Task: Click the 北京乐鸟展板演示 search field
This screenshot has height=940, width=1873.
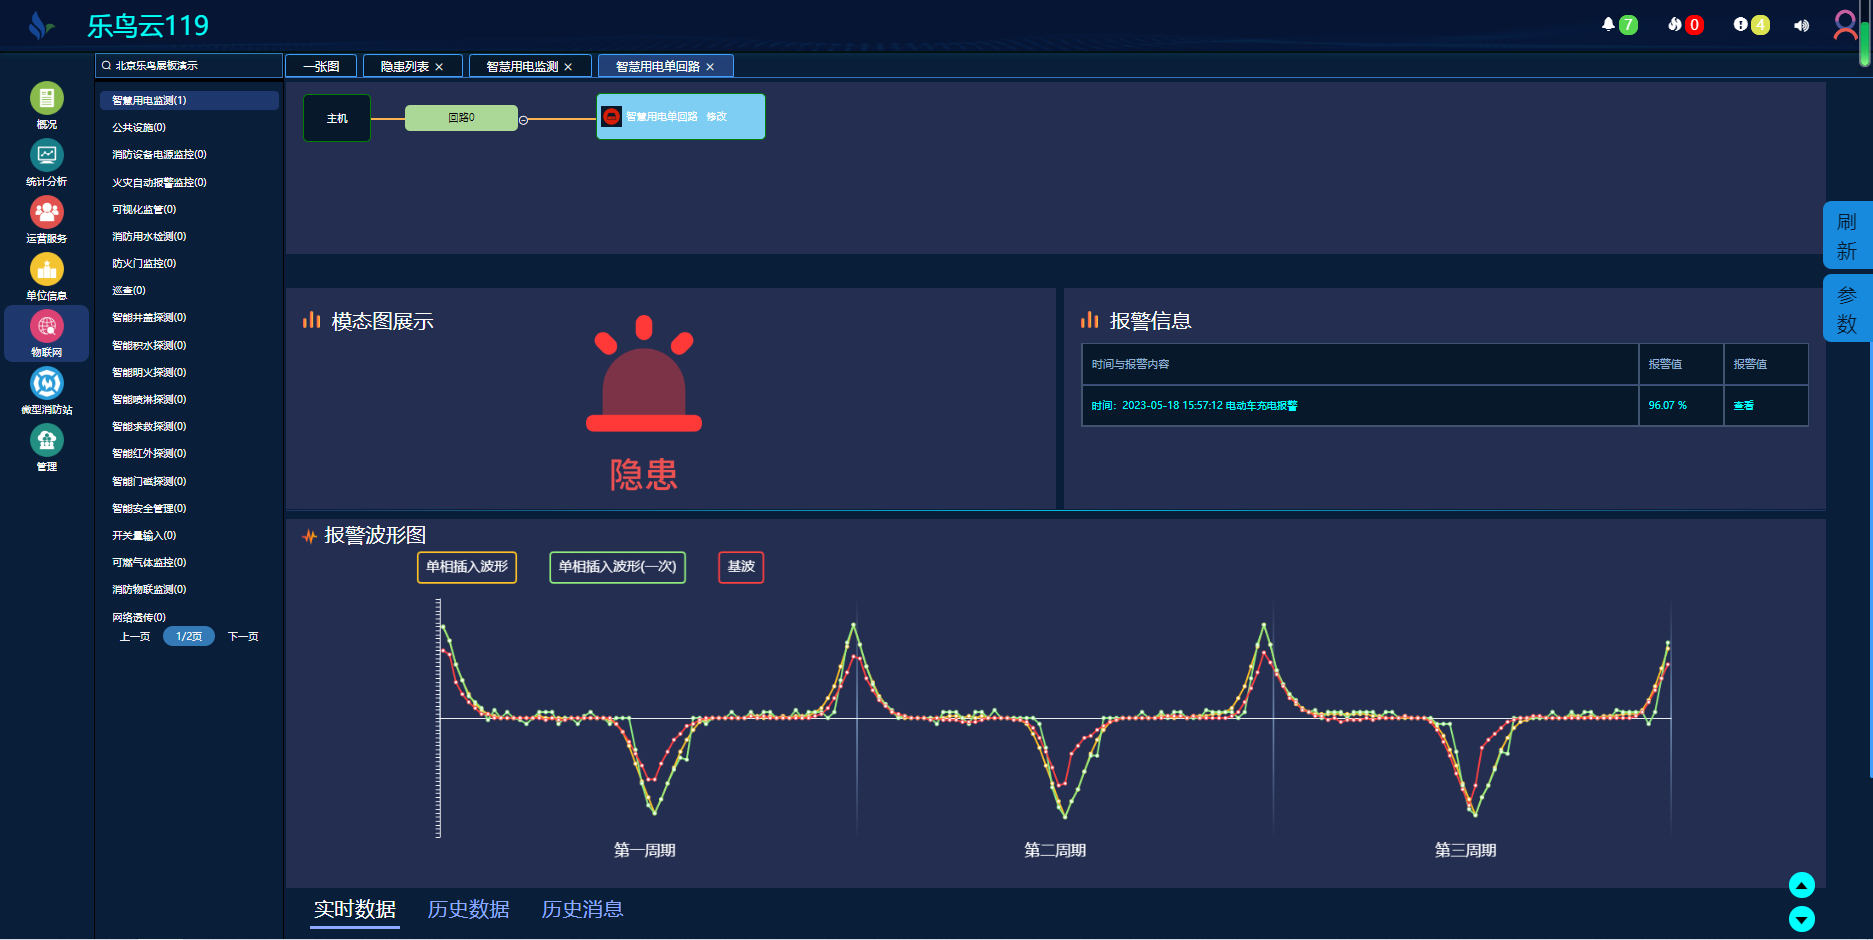Action: (x=190, y=66)
